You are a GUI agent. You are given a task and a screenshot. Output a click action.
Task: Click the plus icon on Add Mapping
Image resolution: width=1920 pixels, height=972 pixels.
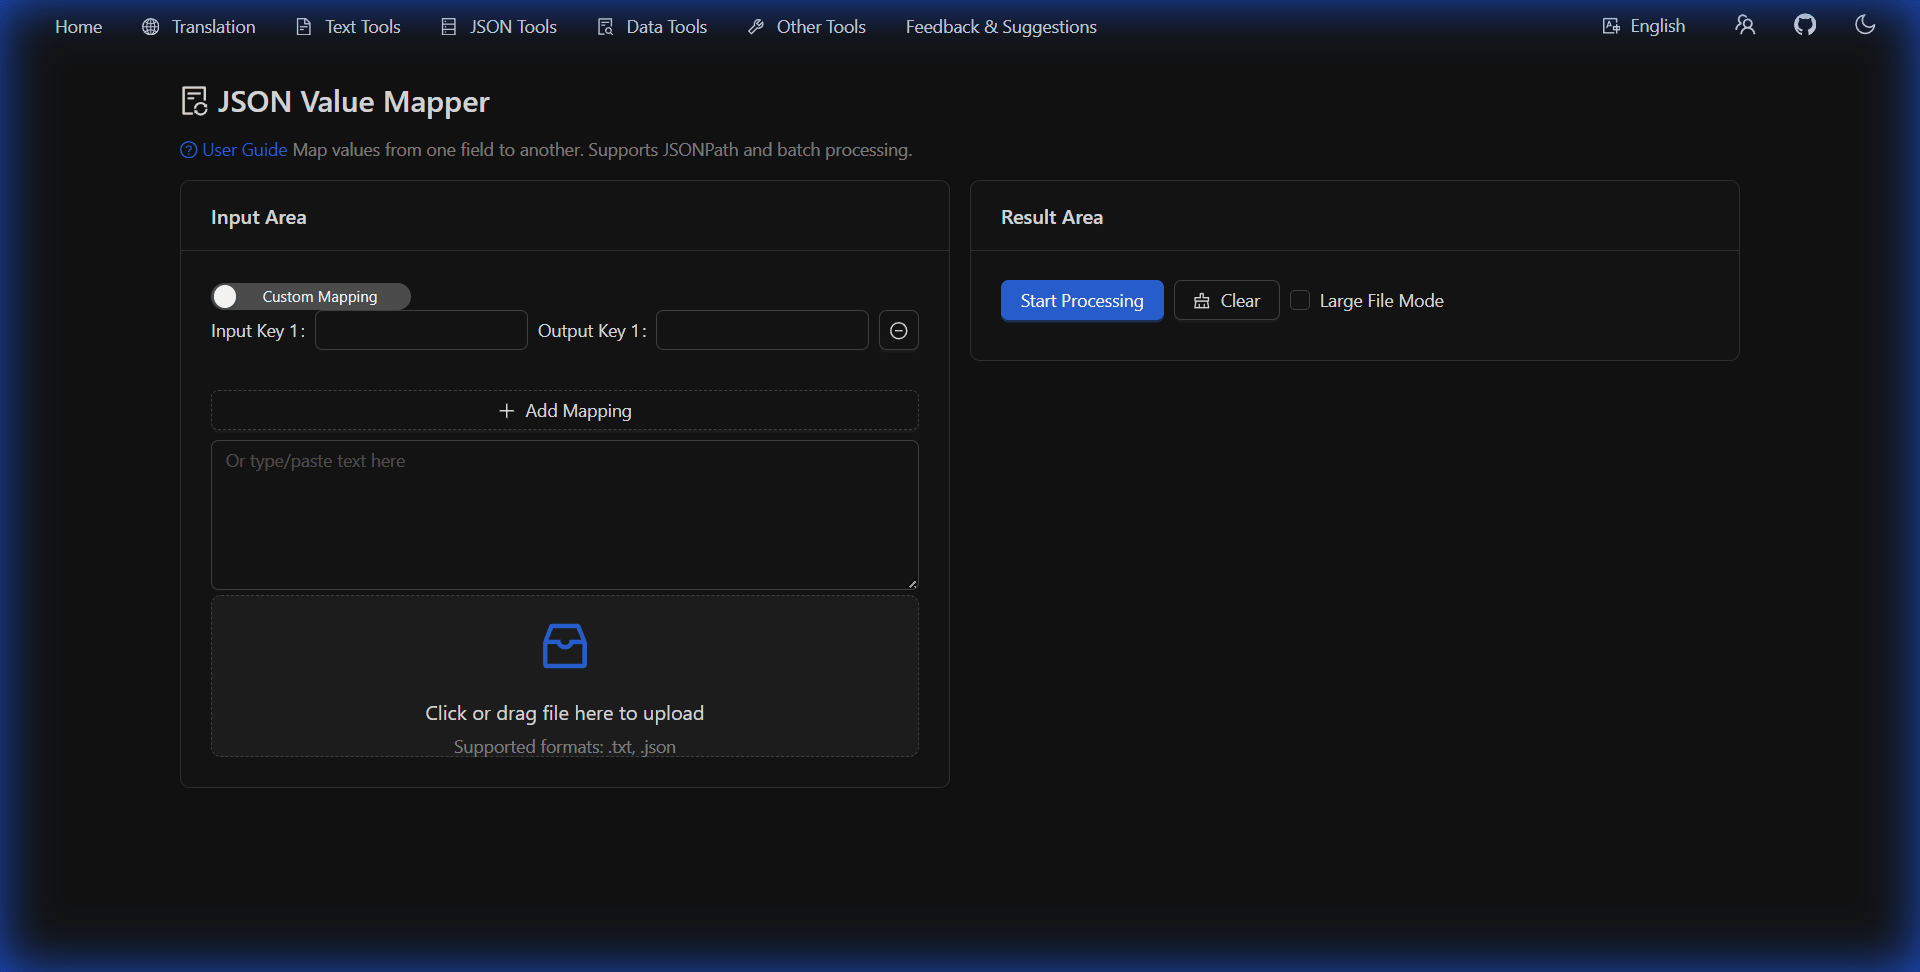tap(506, 410)
